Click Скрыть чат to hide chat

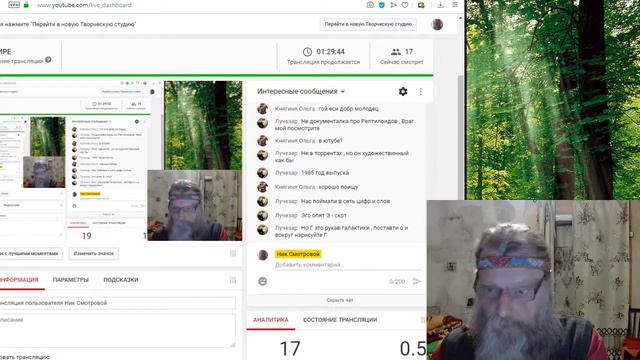[x=340, y=300]
